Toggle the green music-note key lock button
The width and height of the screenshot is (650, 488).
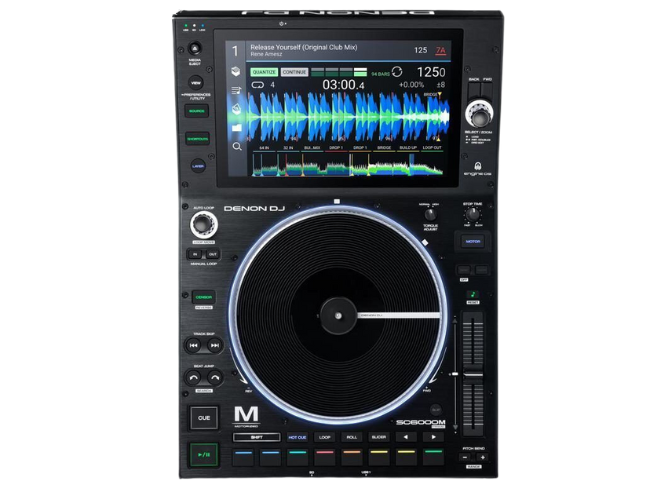point(473,294)
